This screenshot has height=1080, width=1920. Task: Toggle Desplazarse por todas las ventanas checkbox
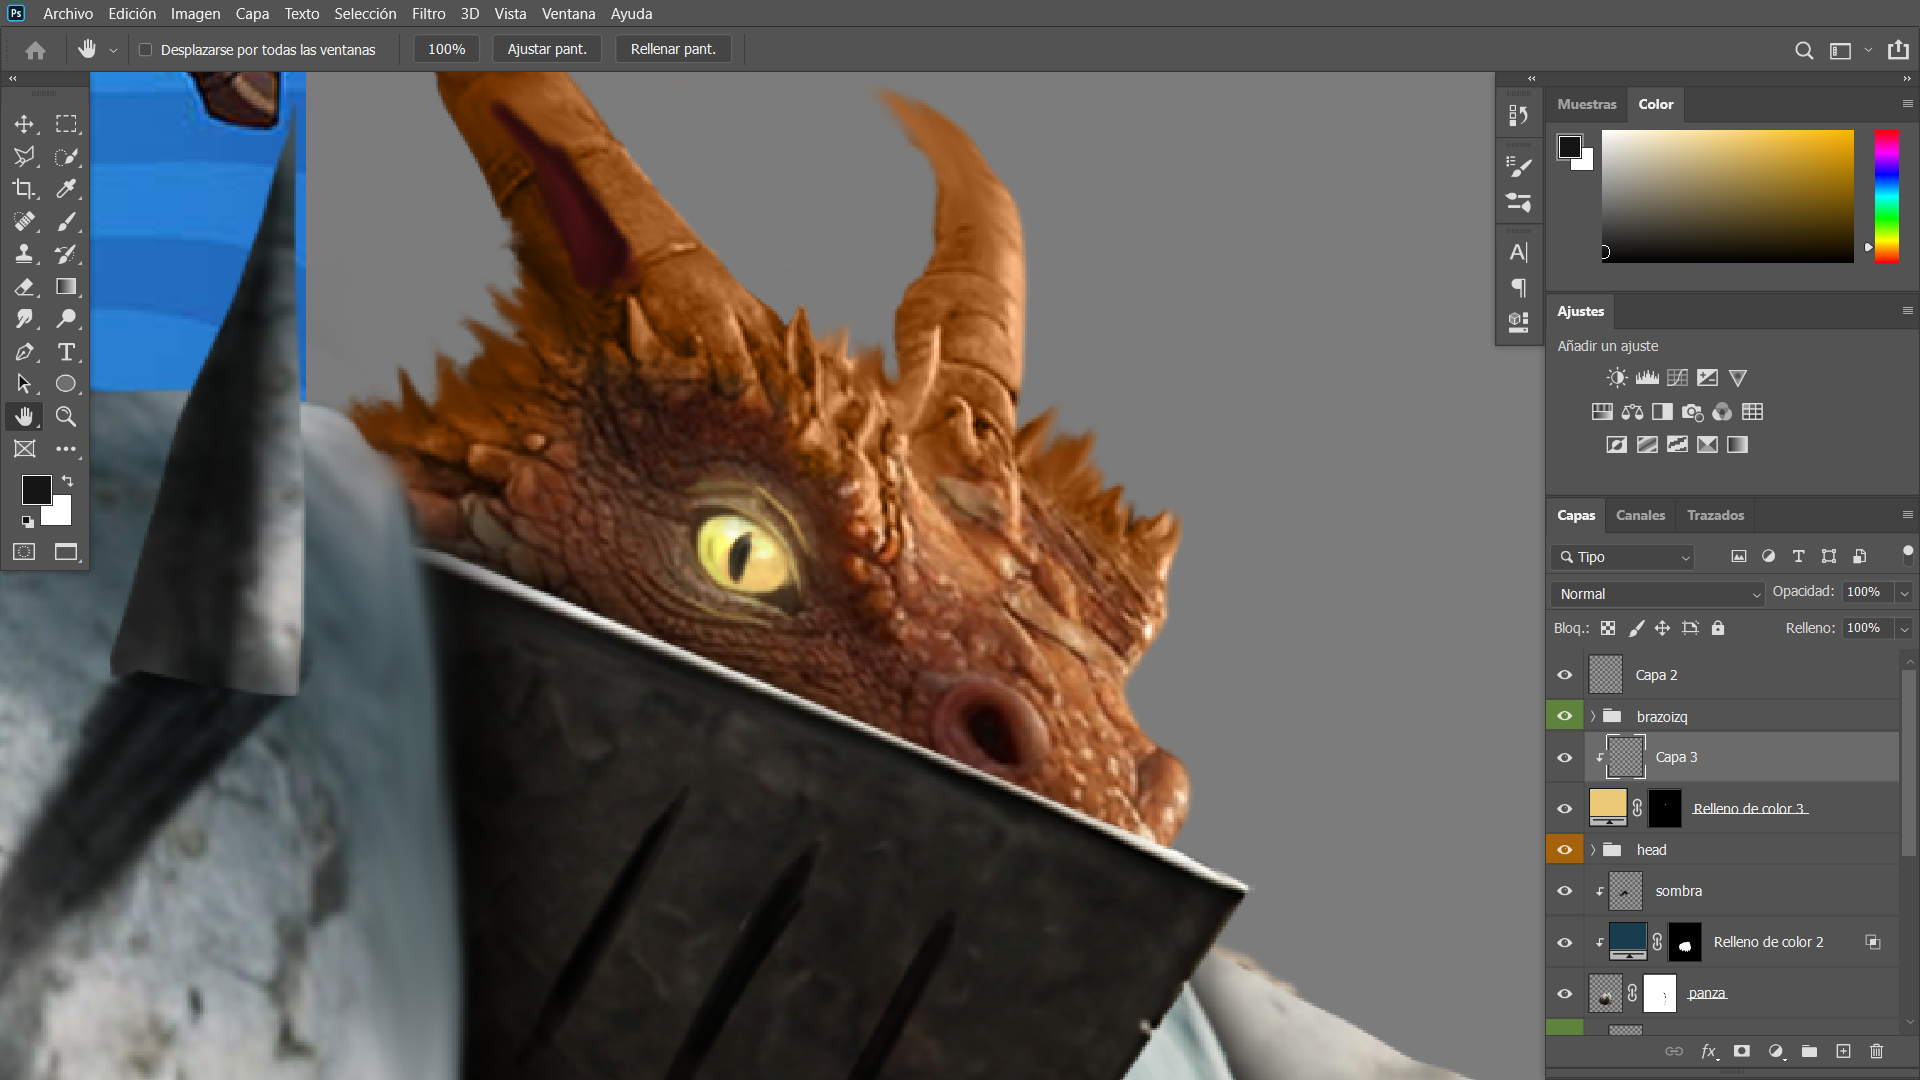click(146, 50)
